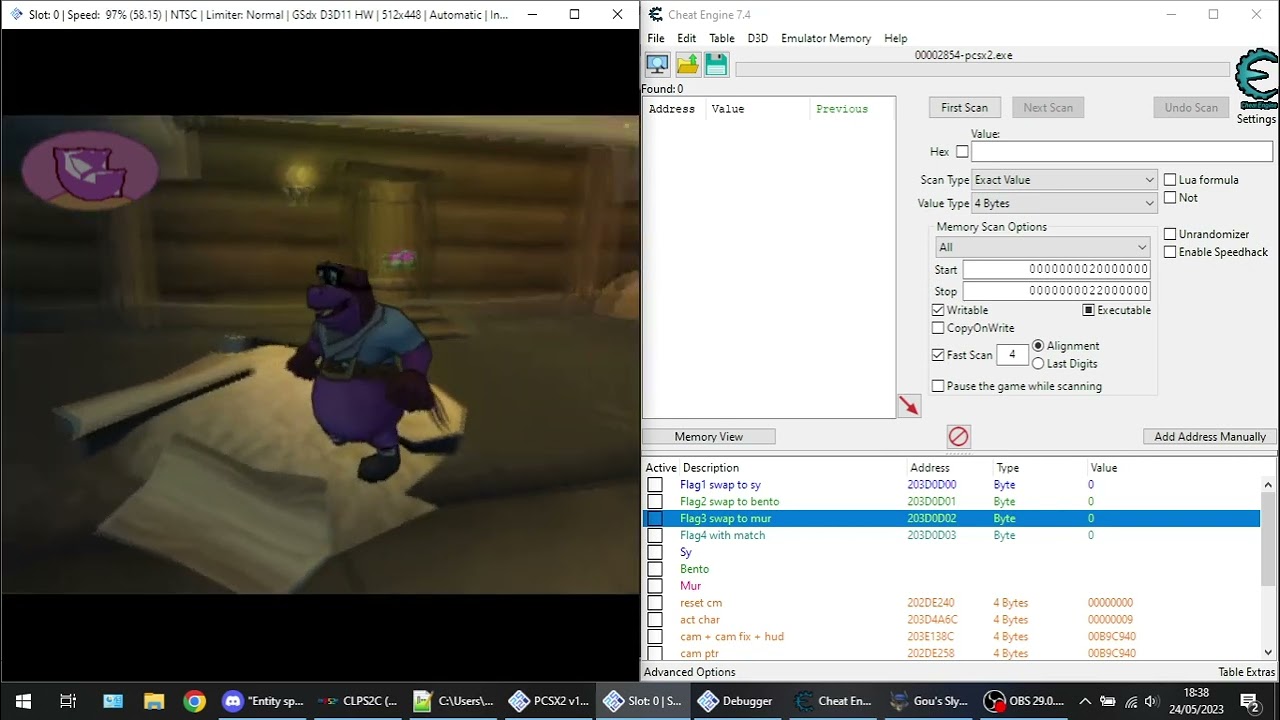The width and height of the screenshot is (1280, 720).
Task: Switch to Cheat Engine taskbar item
Action: [x=833, y=701]
